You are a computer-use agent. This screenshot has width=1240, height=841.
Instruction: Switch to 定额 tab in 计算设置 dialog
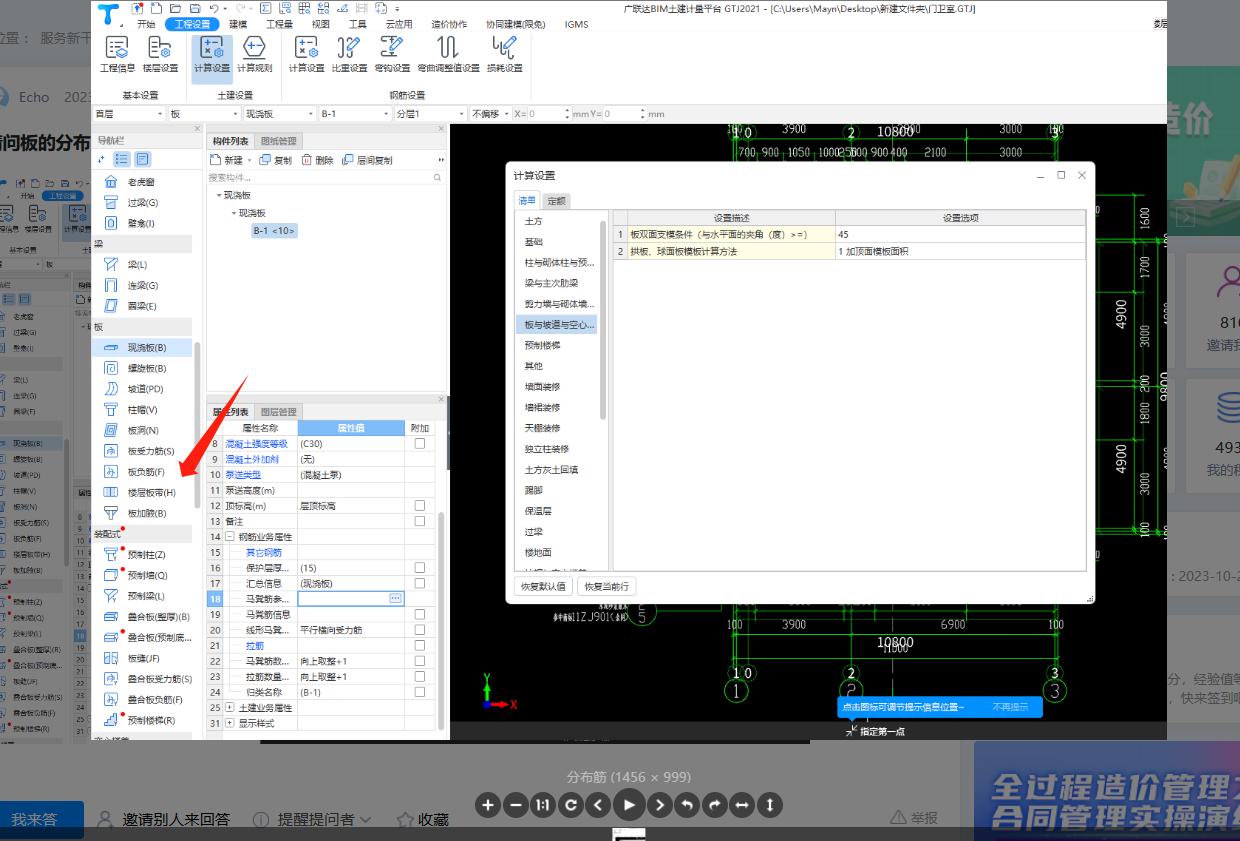[557, 201]
